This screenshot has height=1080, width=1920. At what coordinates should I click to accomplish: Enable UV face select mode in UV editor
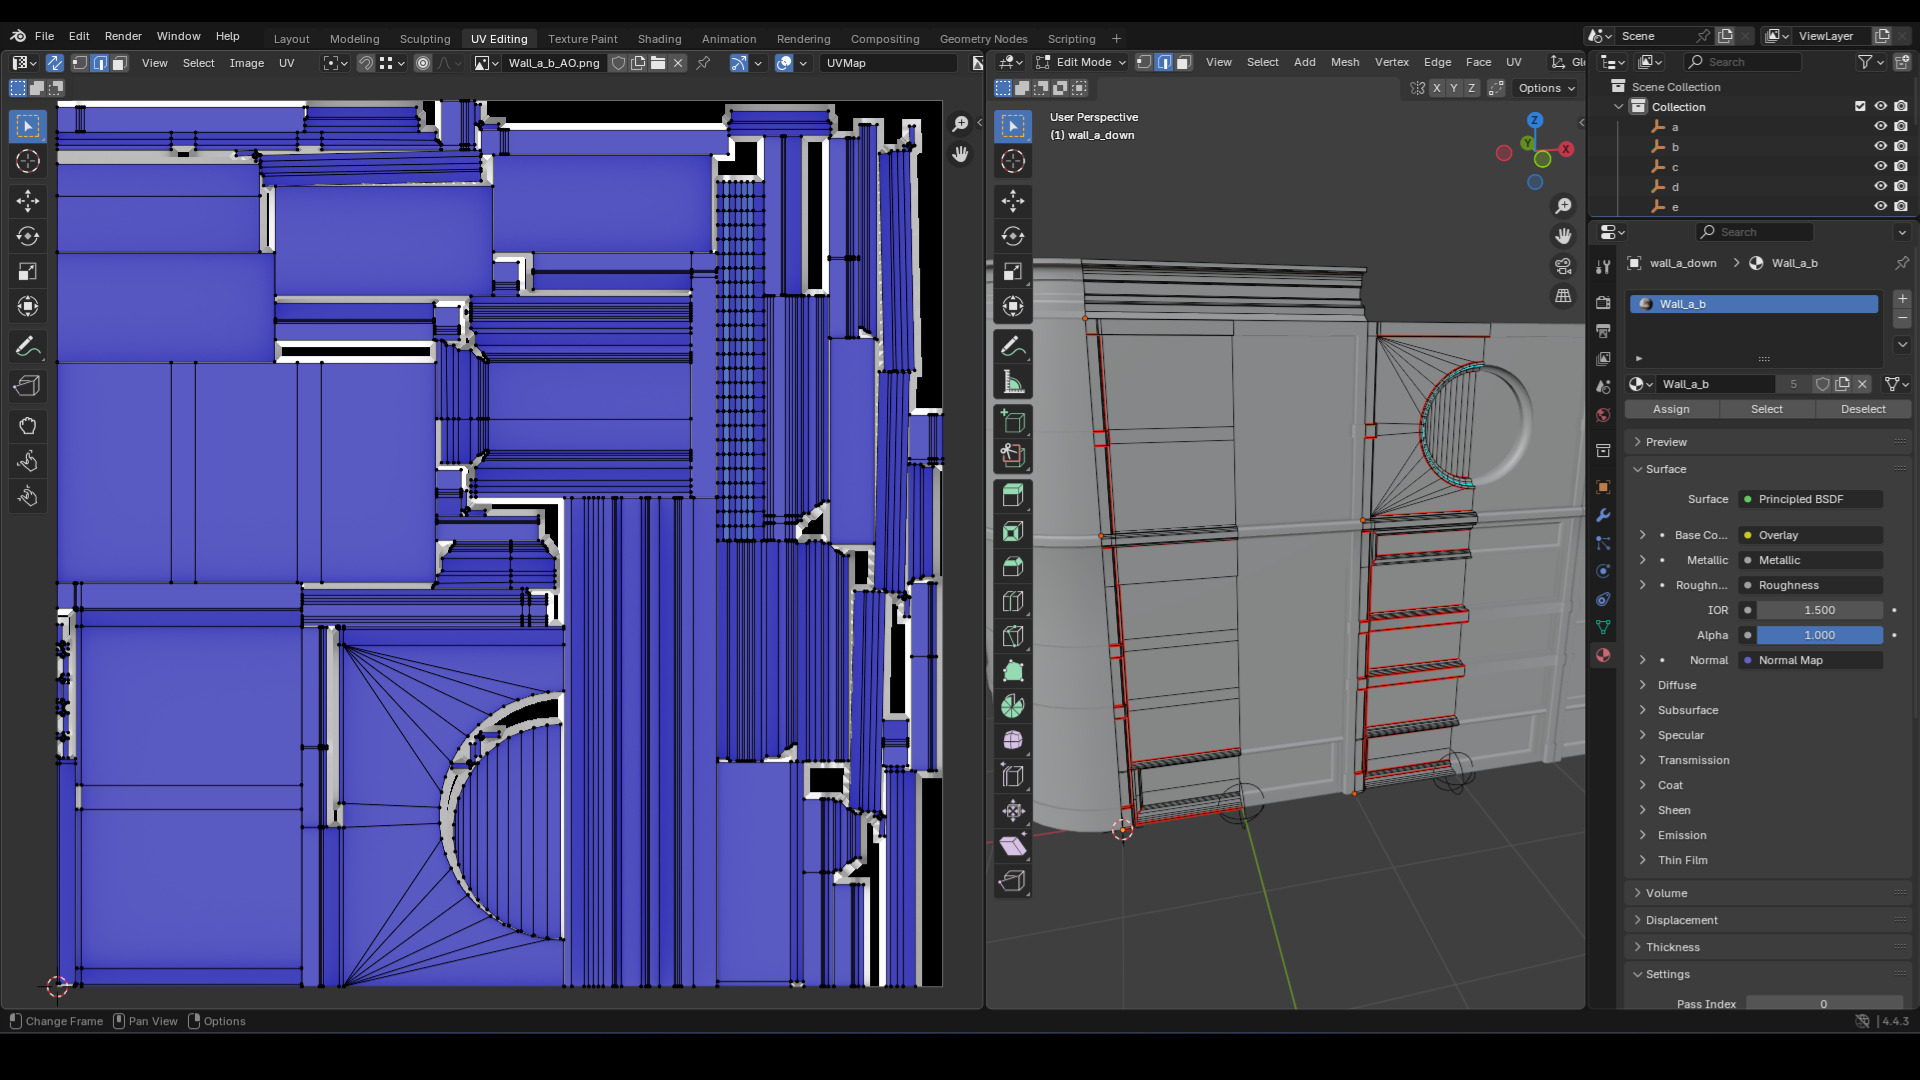coord(119,63)
